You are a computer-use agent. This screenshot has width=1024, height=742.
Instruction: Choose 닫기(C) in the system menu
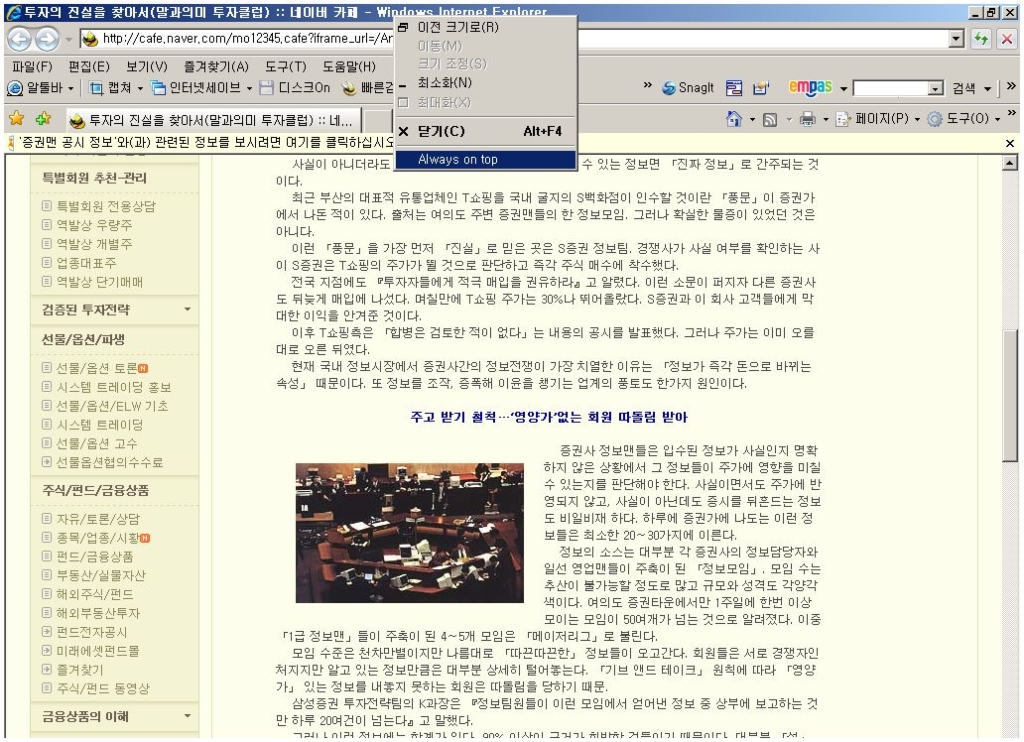point(485,131)
